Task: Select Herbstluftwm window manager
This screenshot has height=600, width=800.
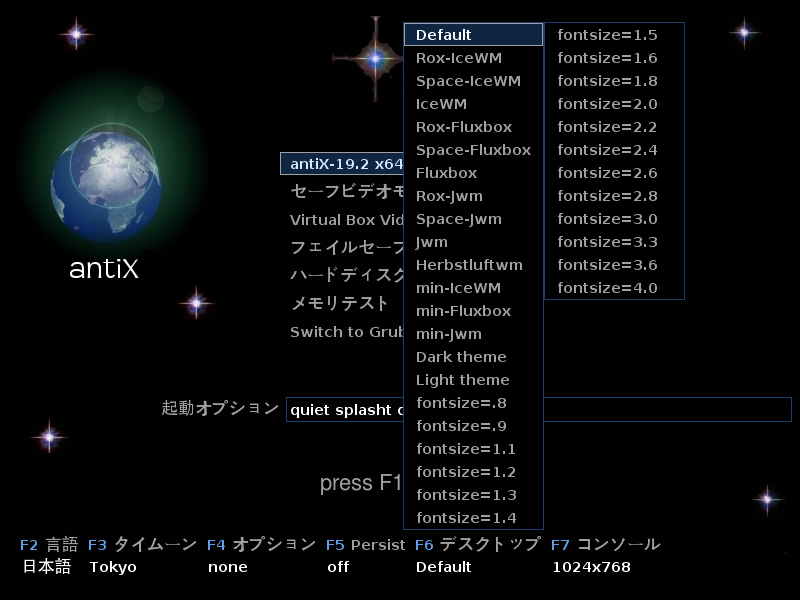Action: (x=473, y=264)
